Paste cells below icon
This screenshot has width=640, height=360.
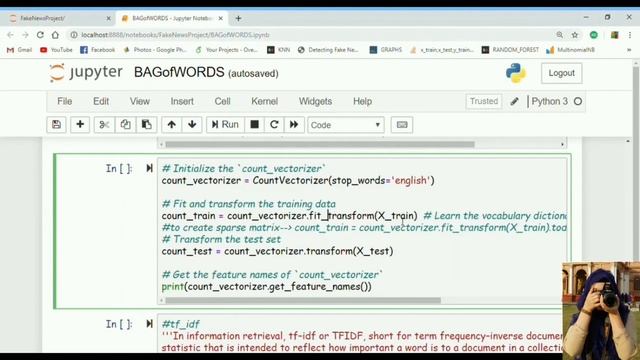(147, 124)
